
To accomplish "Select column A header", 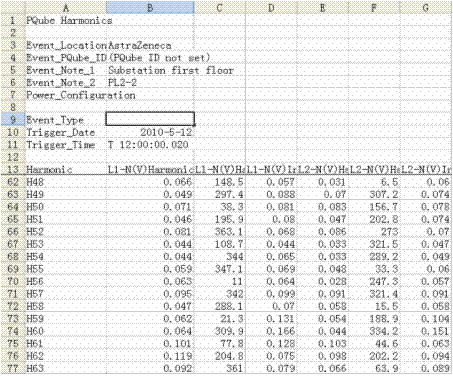I will click(x=66, y=8).
